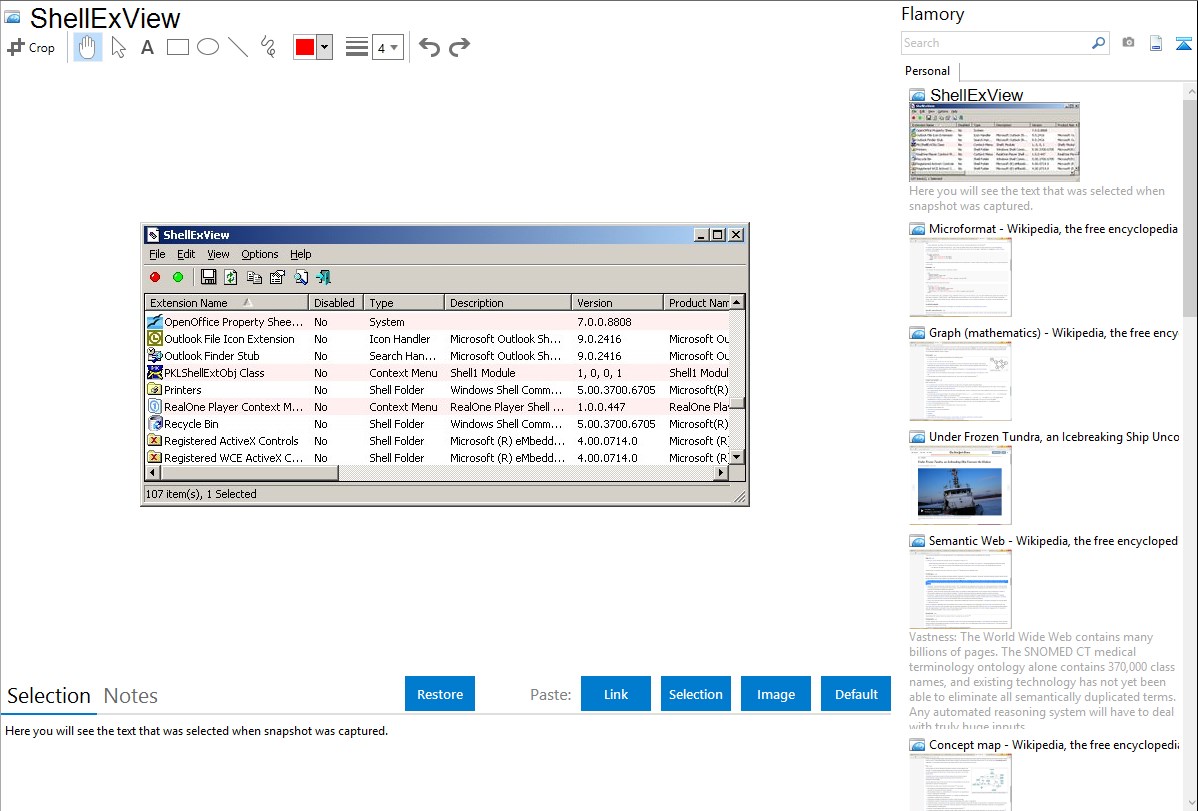Click the Paste Image button
Viewport: 1198px width, 811px height.
(775, 694)
